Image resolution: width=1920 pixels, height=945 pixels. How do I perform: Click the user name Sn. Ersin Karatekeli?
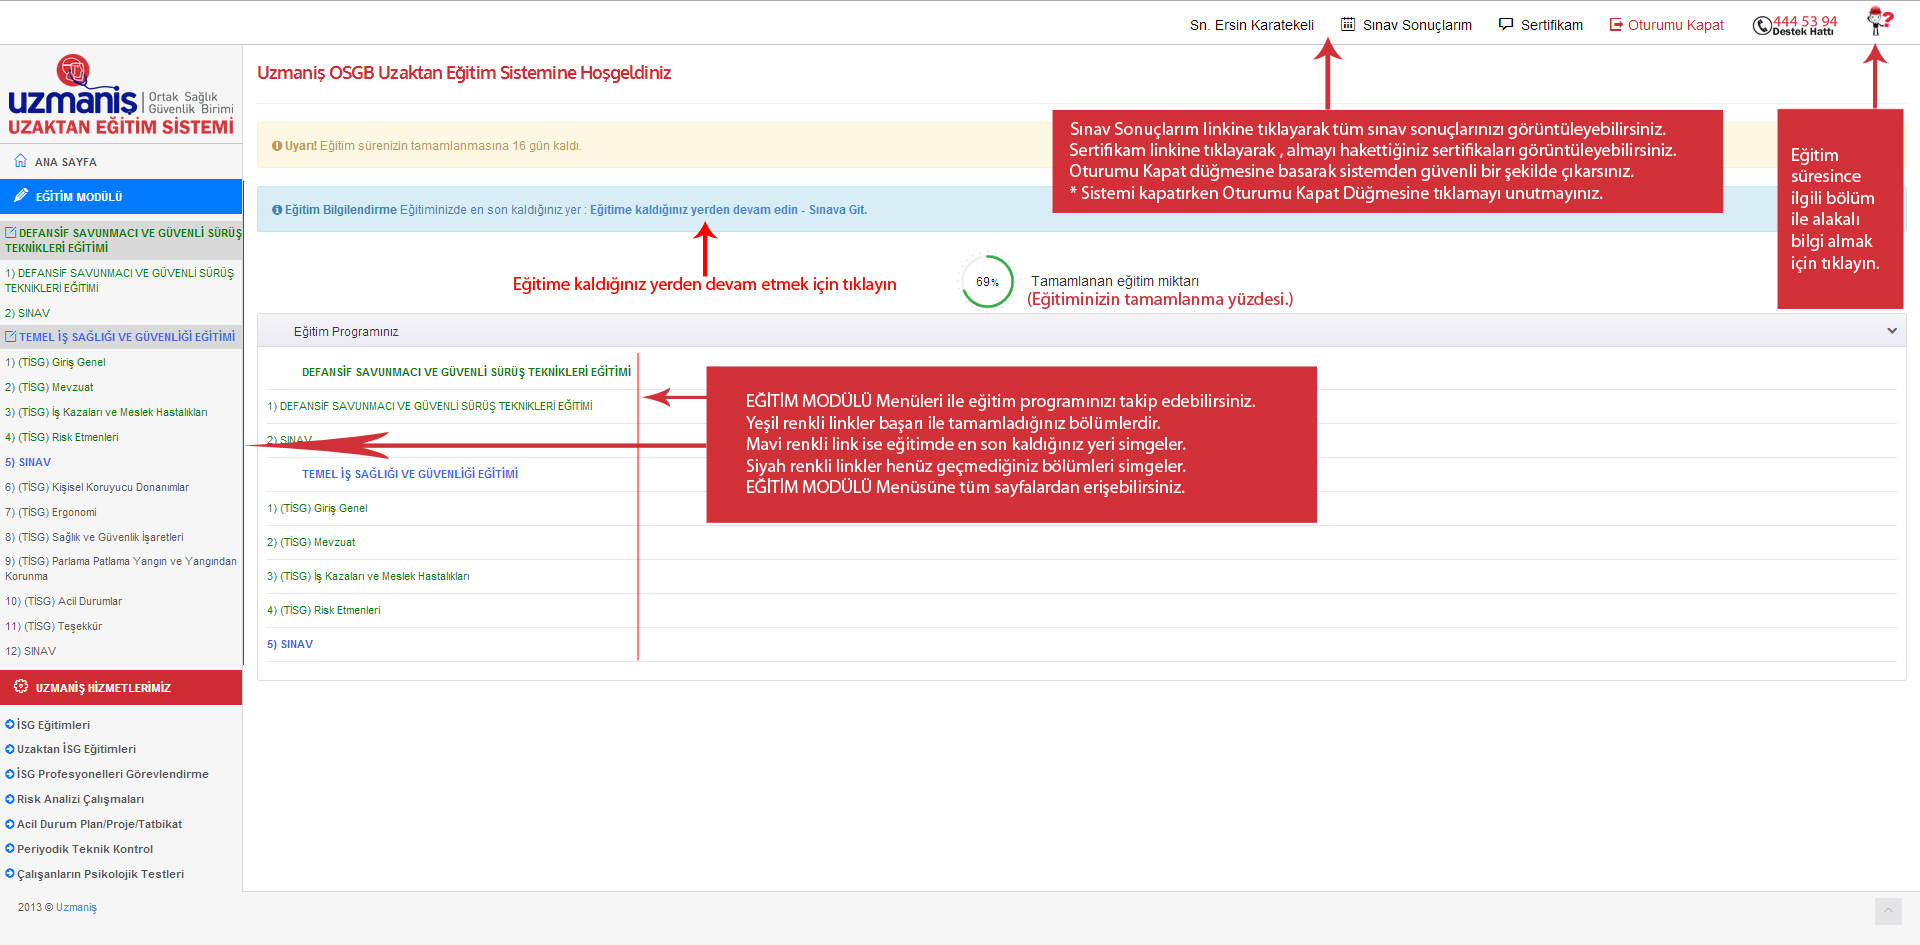1252,25
